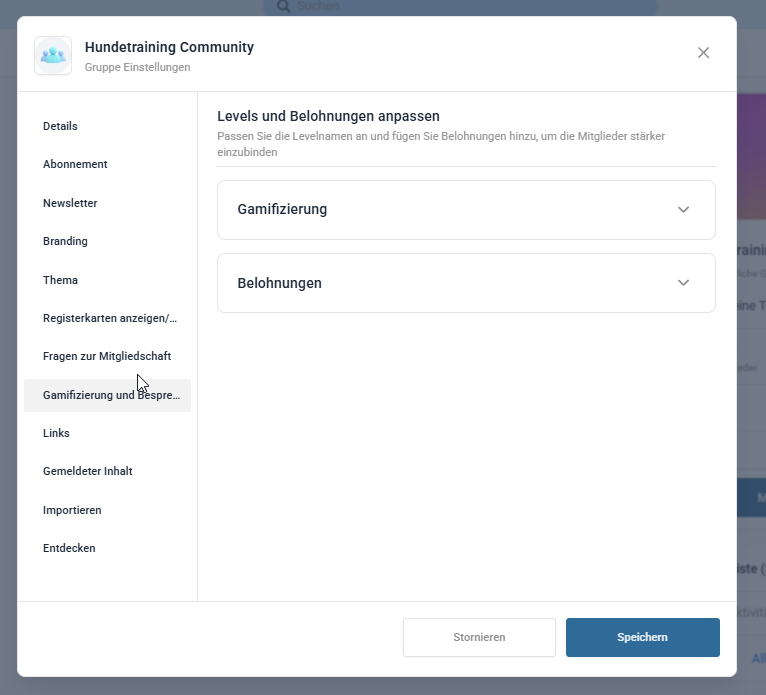
Task: Click the Hundetraining Community group avatar icon
Action: tap(53, 56)
